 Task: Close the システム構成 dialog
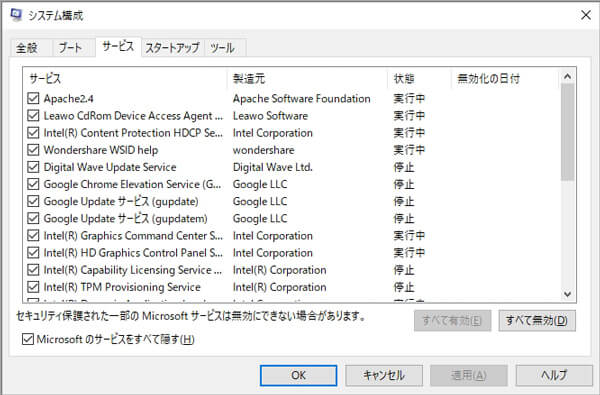tap(585, 15)
